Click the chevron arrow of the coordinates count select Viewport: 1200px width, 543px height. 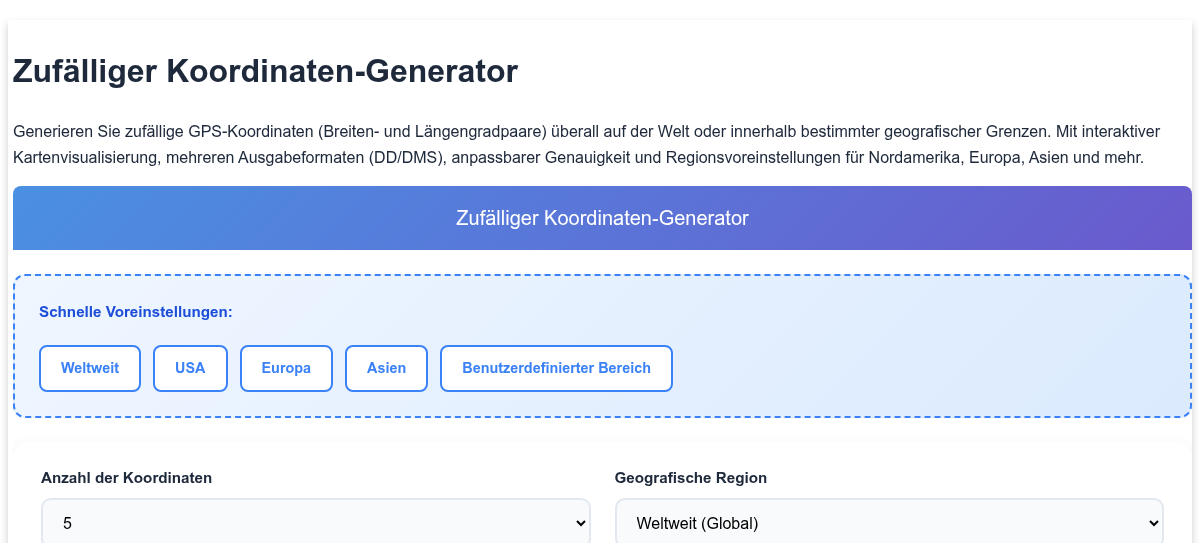tap(582, 523)
